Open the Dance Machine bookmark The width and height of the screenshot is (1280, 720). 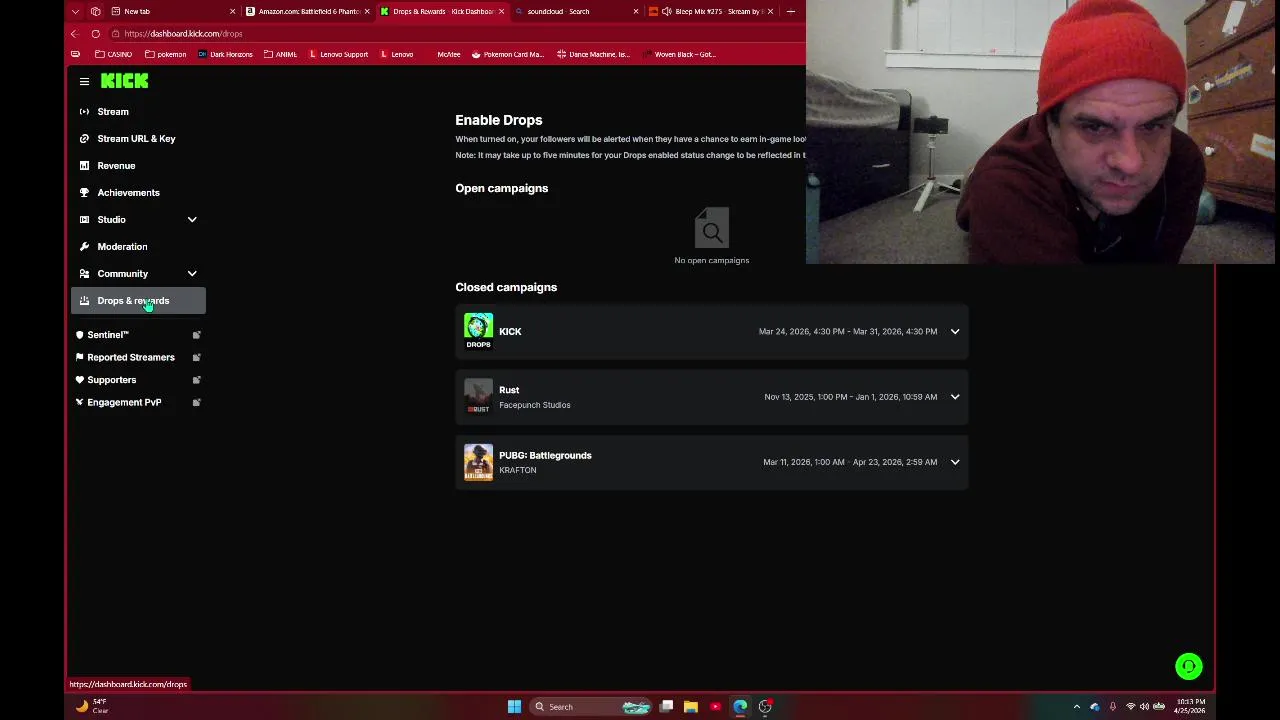593,55
